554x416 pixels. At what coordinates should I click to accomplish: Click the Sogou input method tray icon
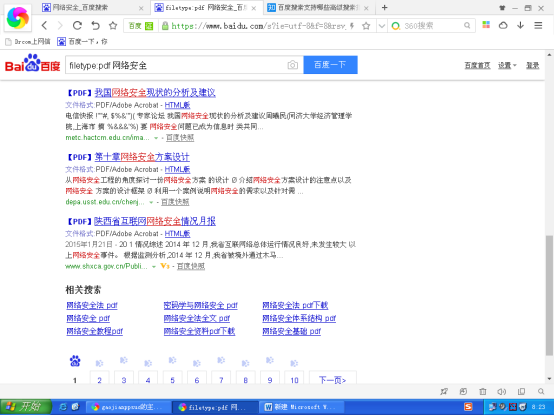click(468, 407)
